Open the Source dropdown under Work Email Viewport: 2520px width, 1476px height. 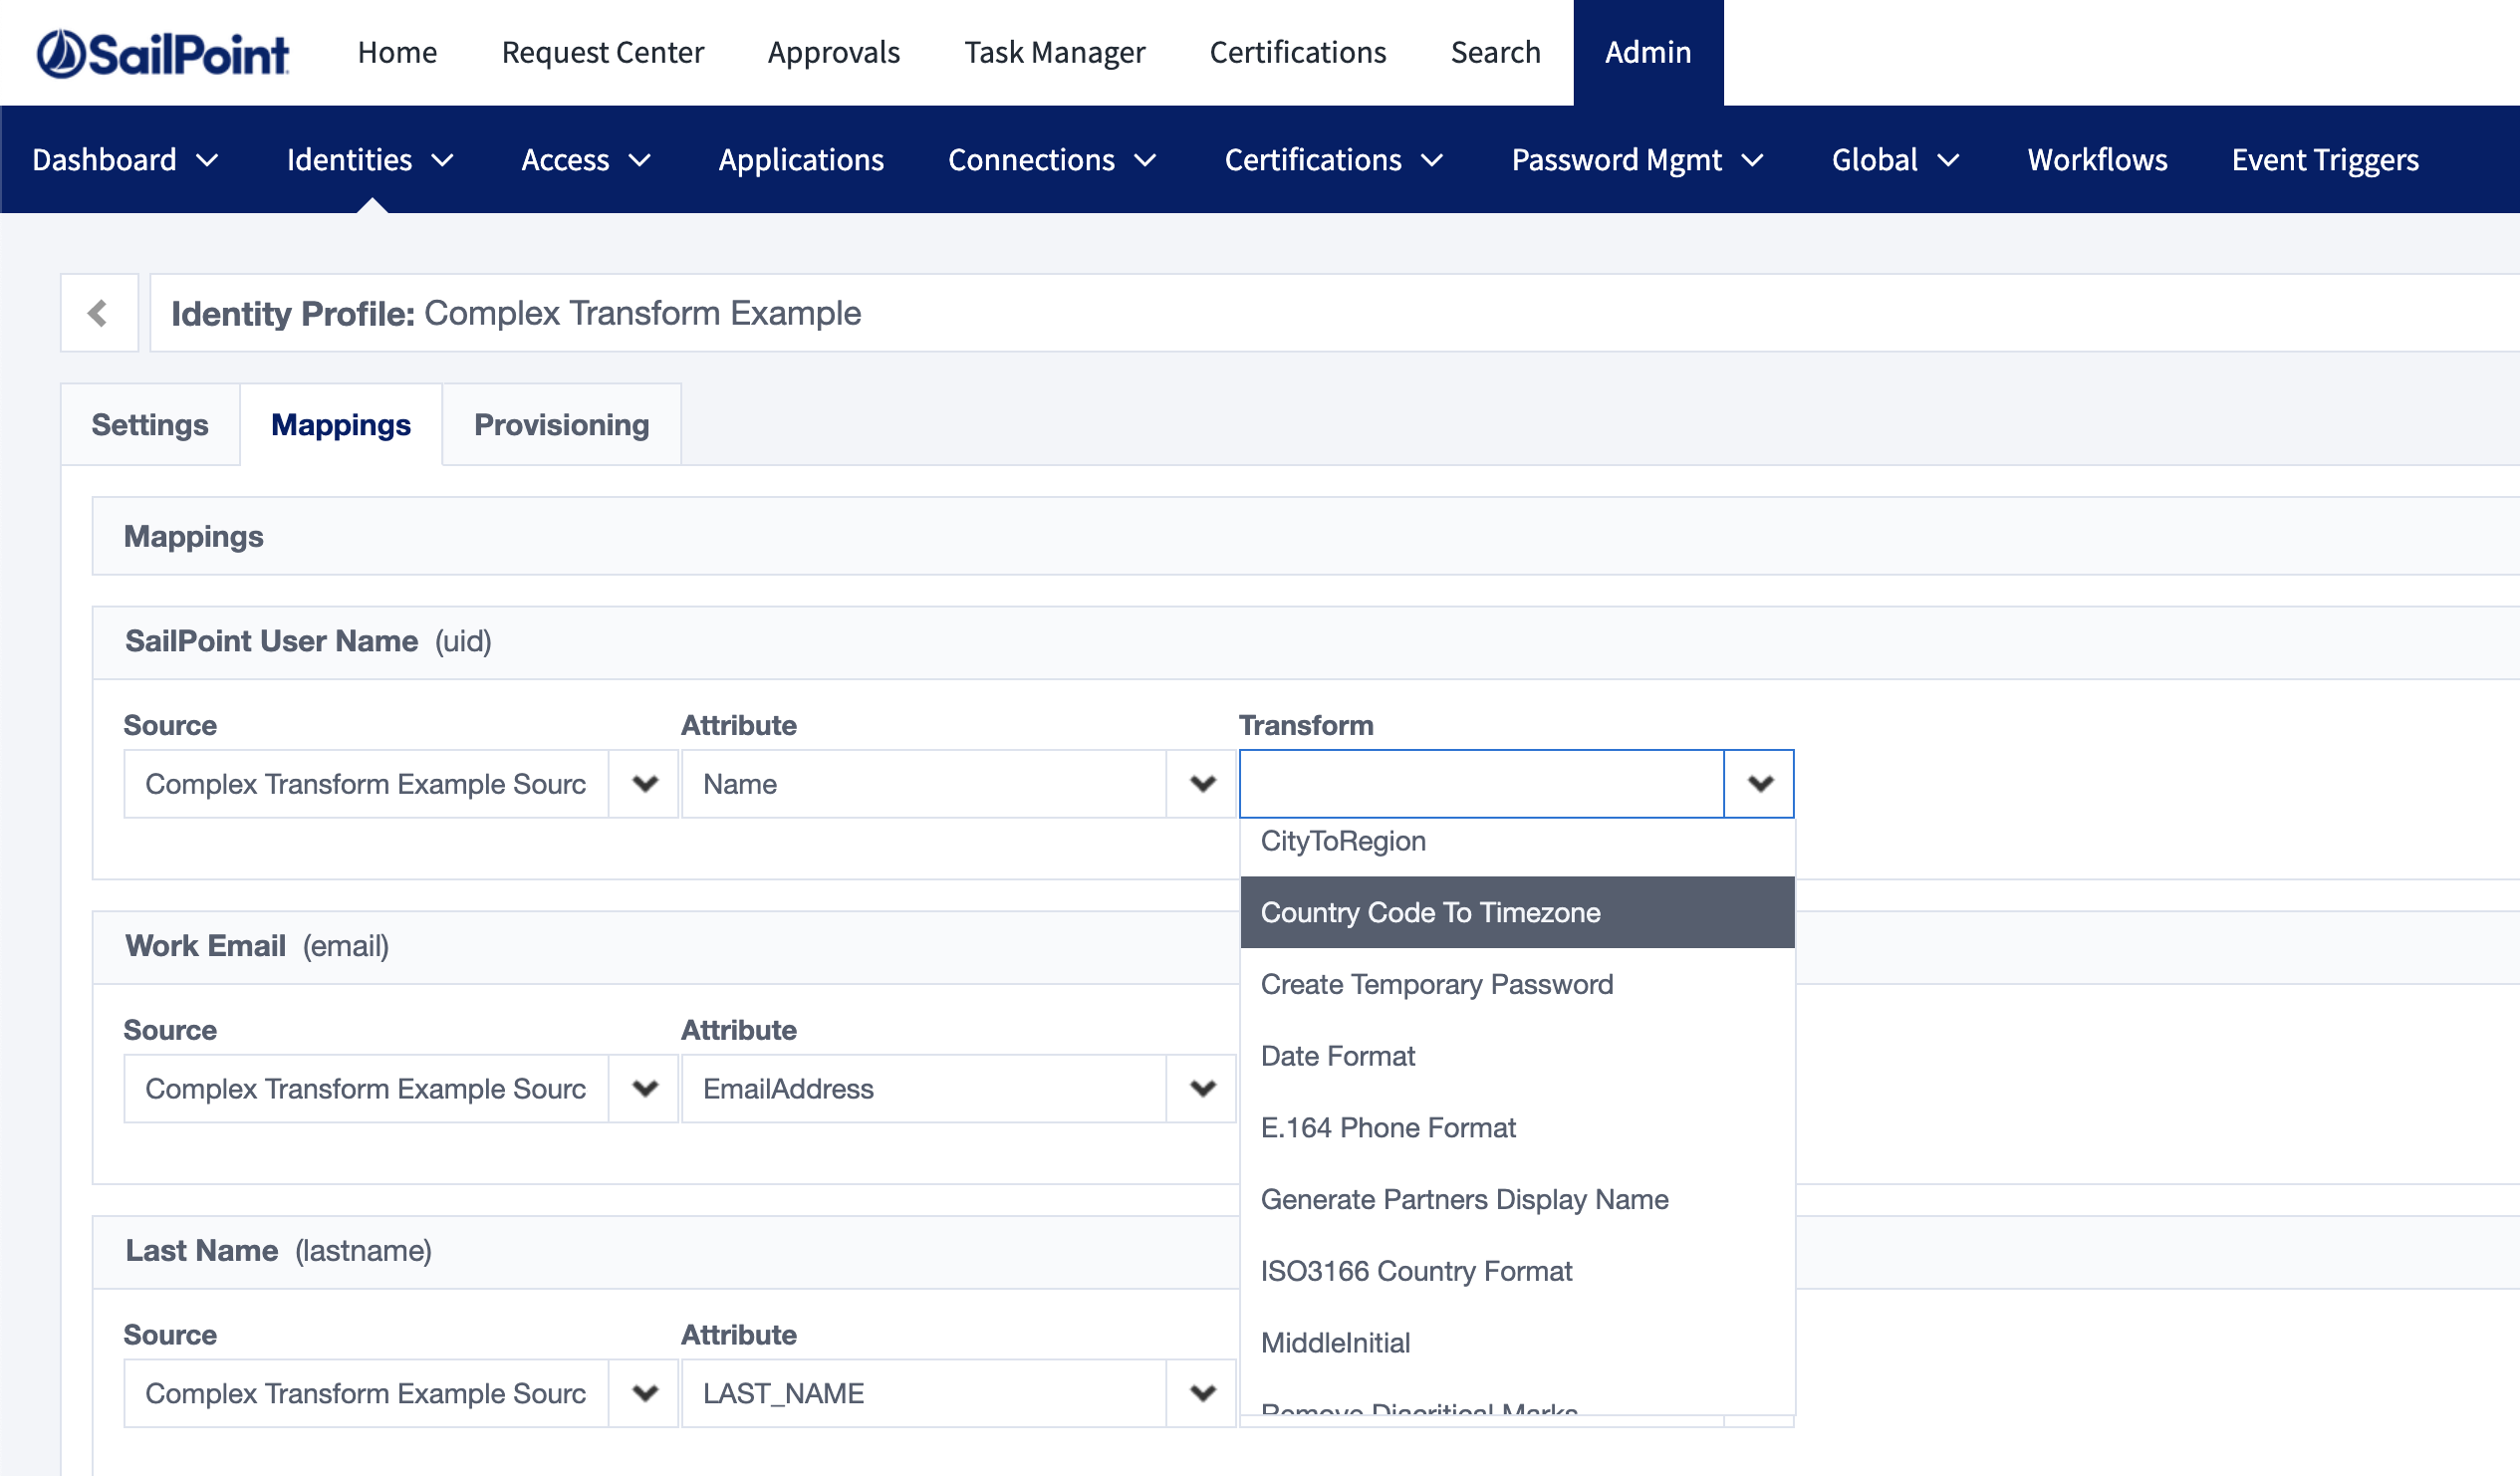(x=643, y=1088)
